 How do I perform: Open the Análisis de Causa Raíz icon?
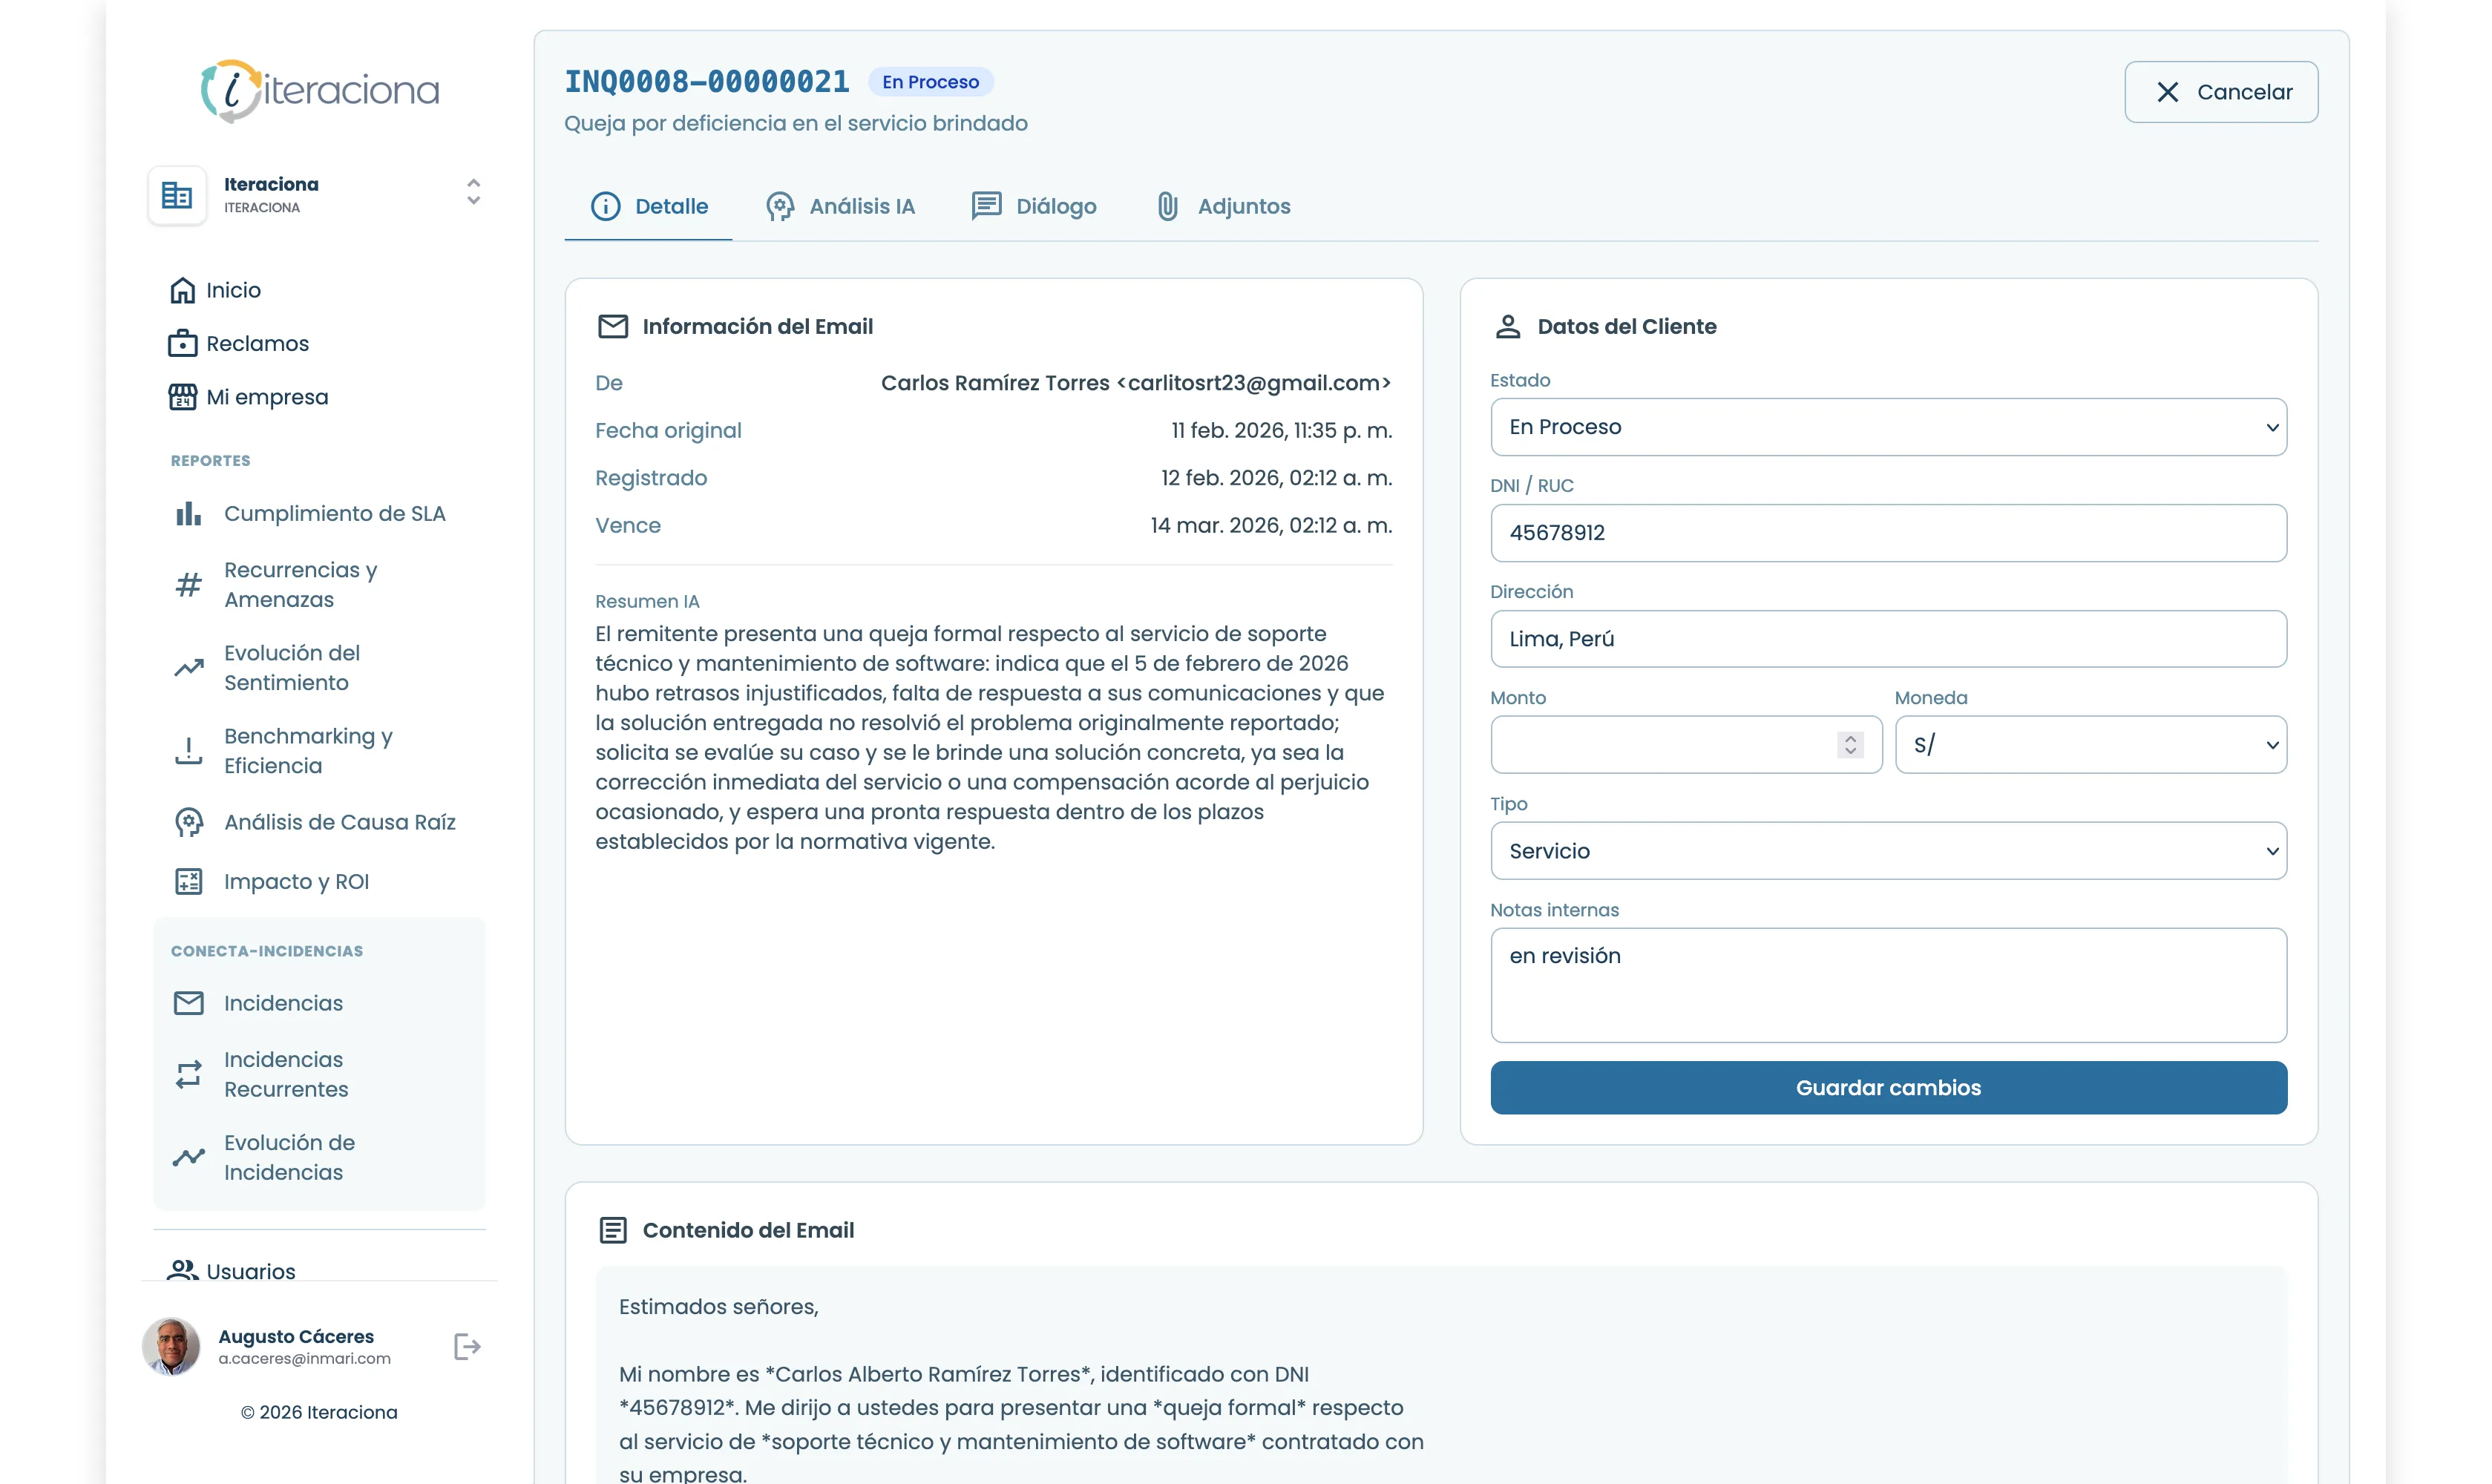tap(188, 822)
